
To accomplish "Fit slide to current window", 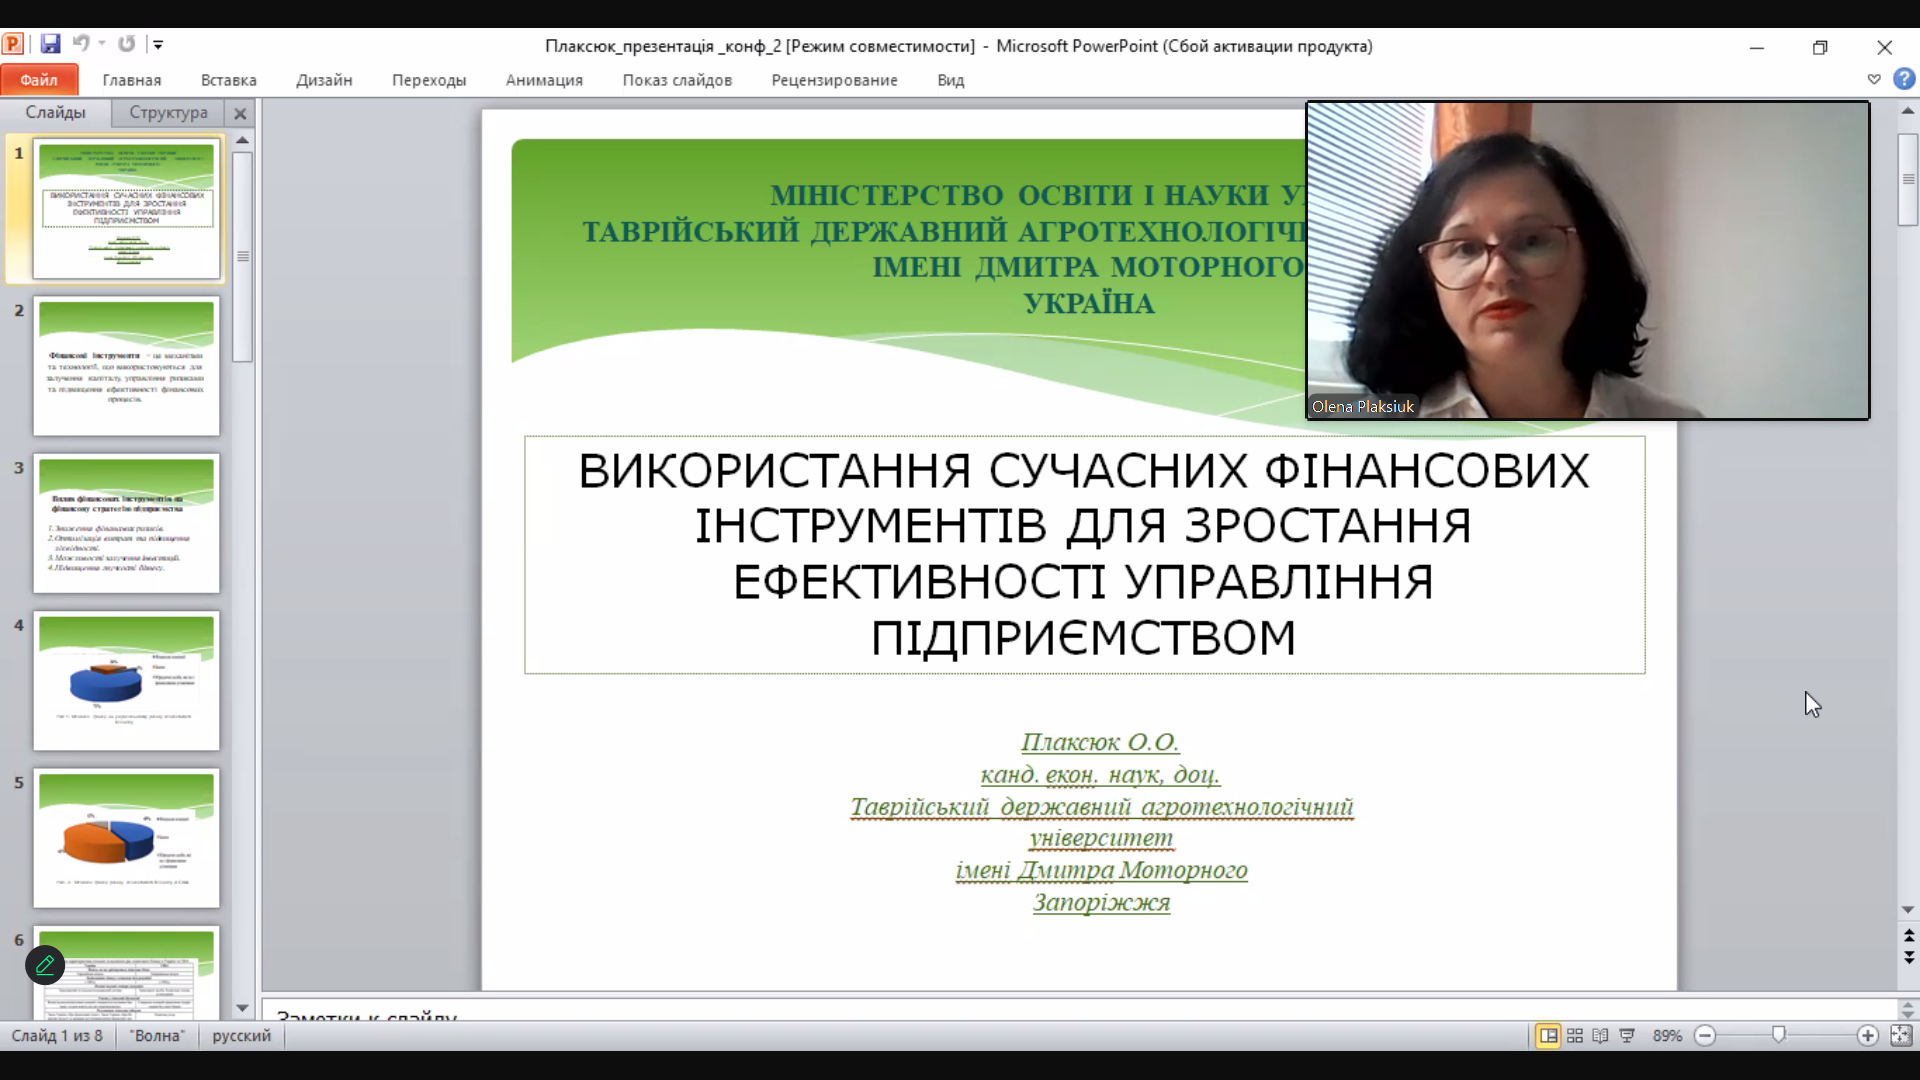I will coord(1900,1036).
